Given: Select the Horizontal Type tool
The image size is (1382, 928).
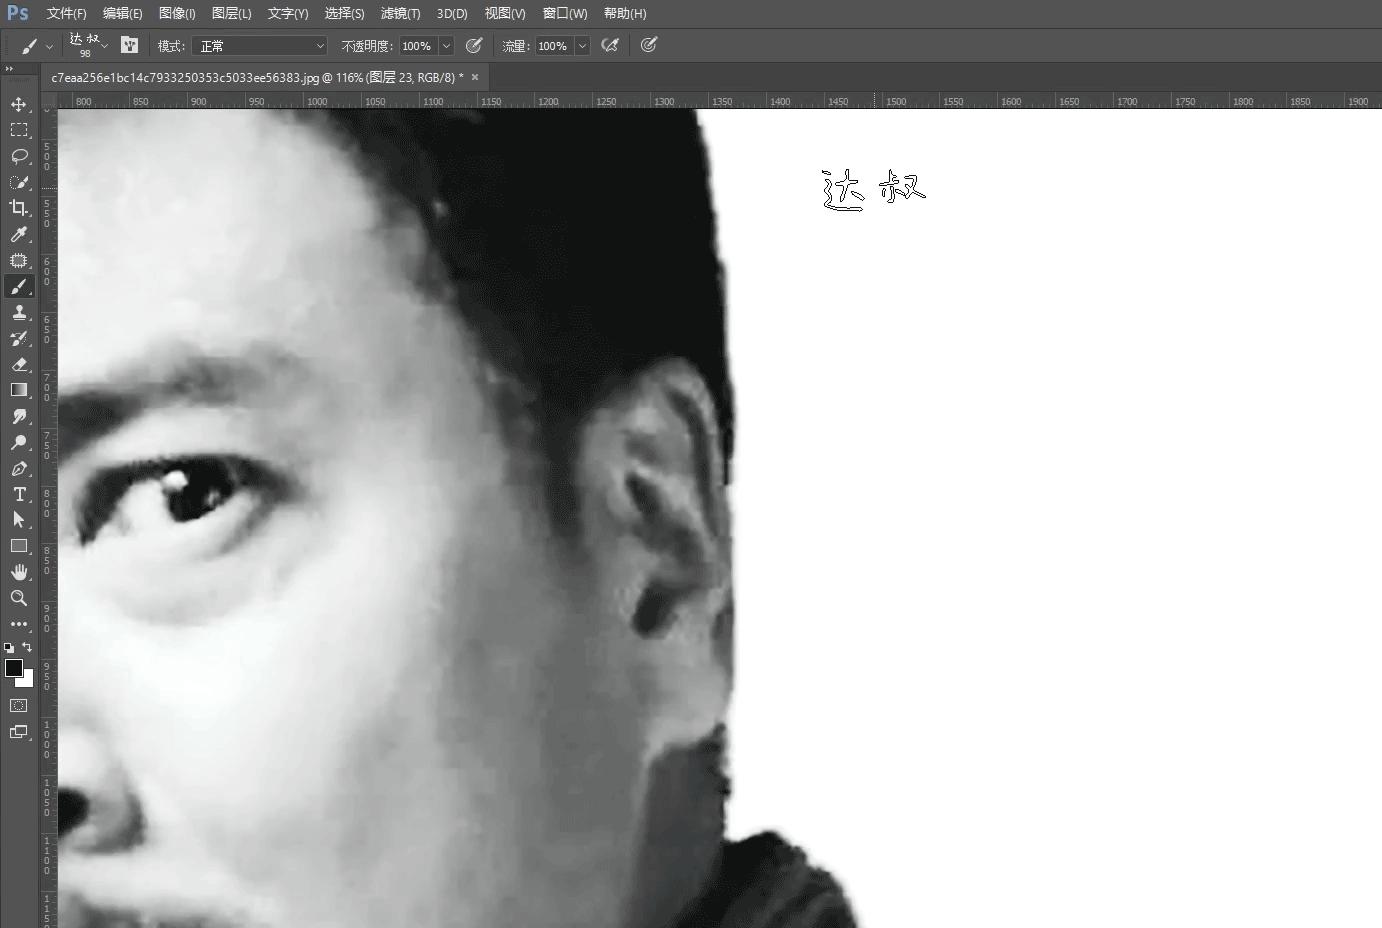Looking at the screenshot, I should point(20,494).
